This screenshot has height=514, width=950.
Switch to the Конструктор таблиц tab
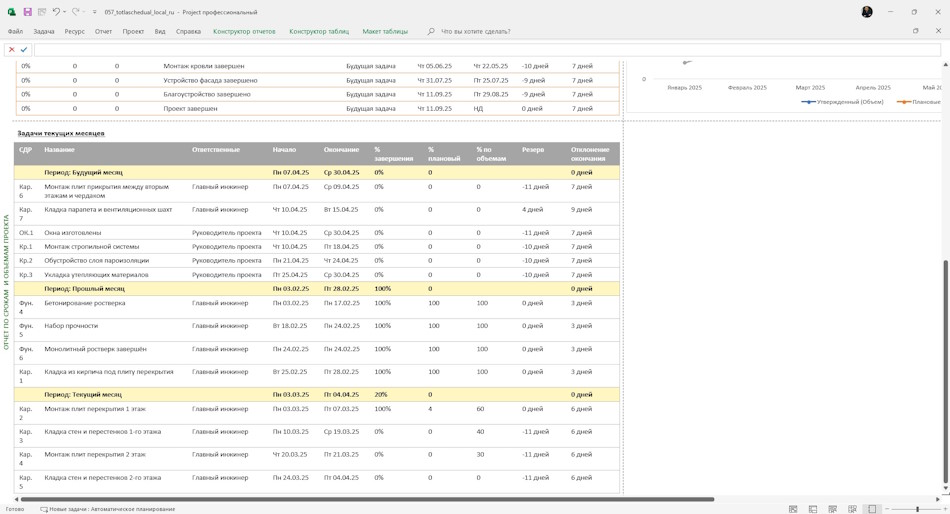tap(319, 31)
